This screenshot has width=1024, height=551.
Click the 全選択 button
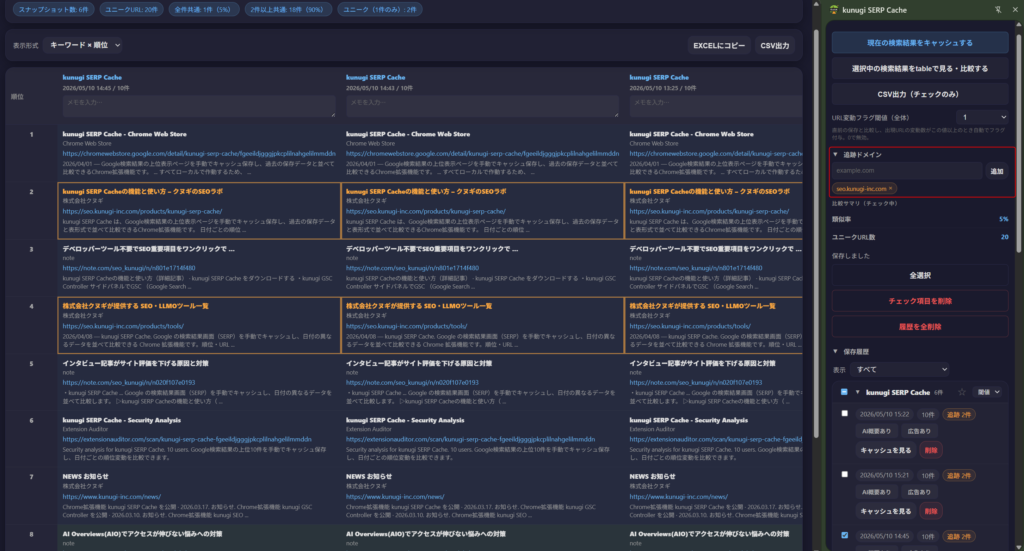920,276
